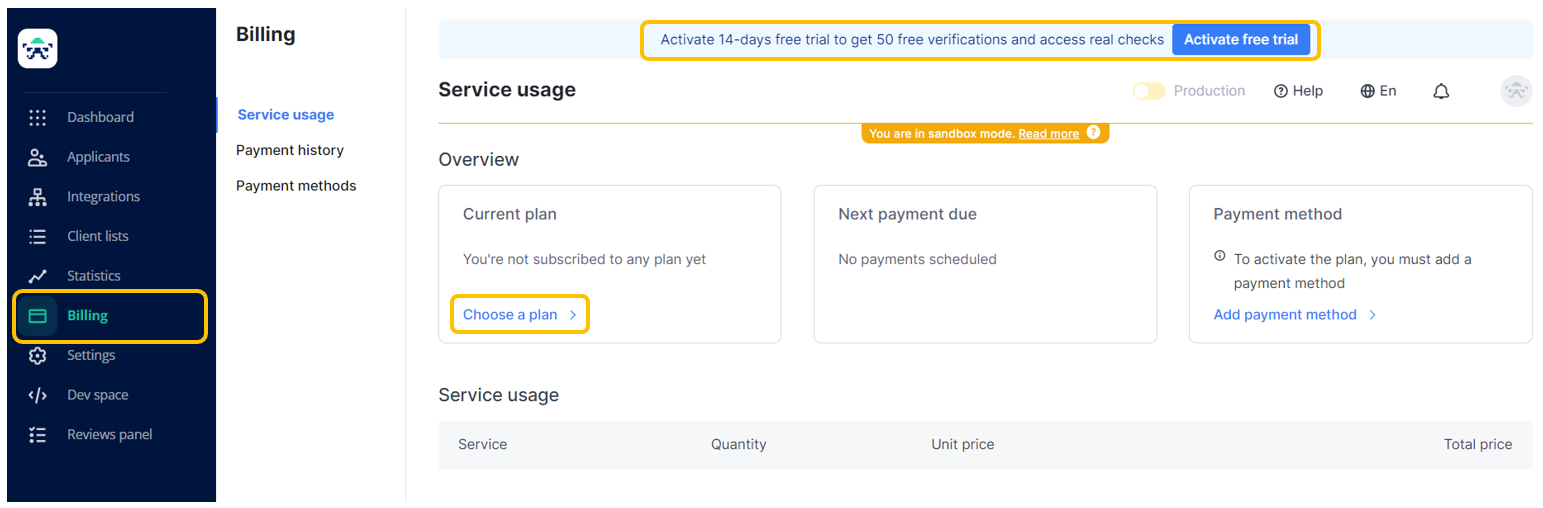Open the Help menu

click(x=1298, y=91)
